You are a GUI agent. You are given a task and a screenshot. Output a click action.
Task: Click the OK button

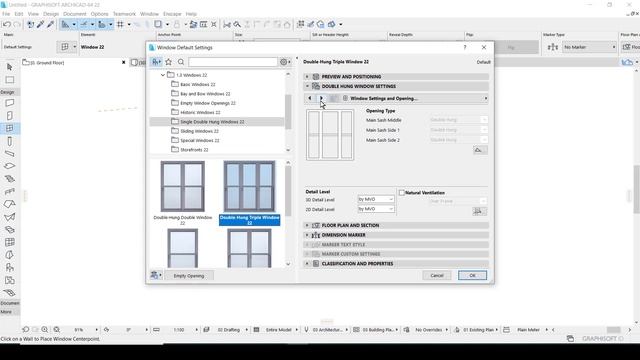[x=472, y=276]
